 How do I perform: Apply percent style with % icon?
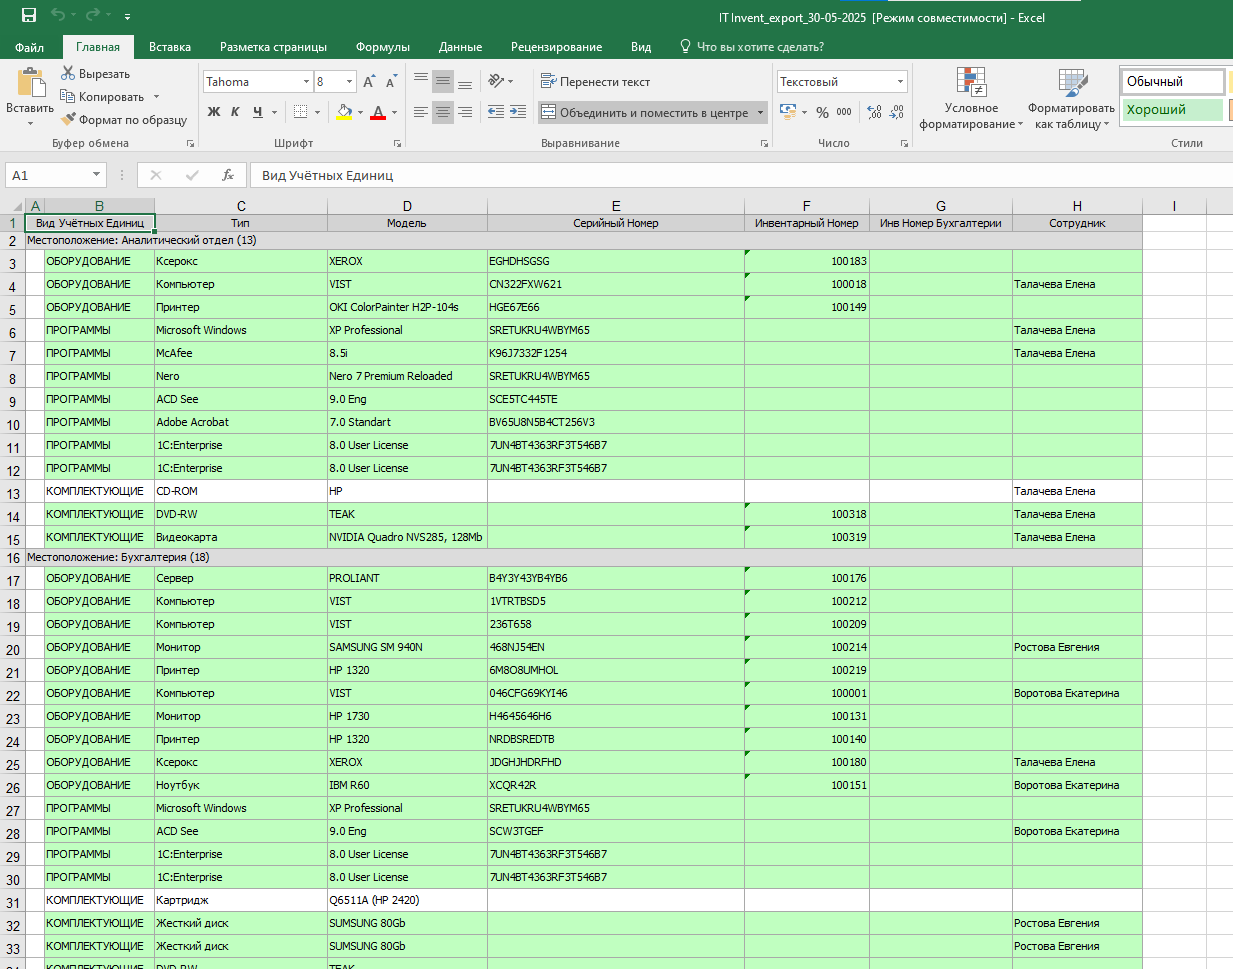click(822, 112)
